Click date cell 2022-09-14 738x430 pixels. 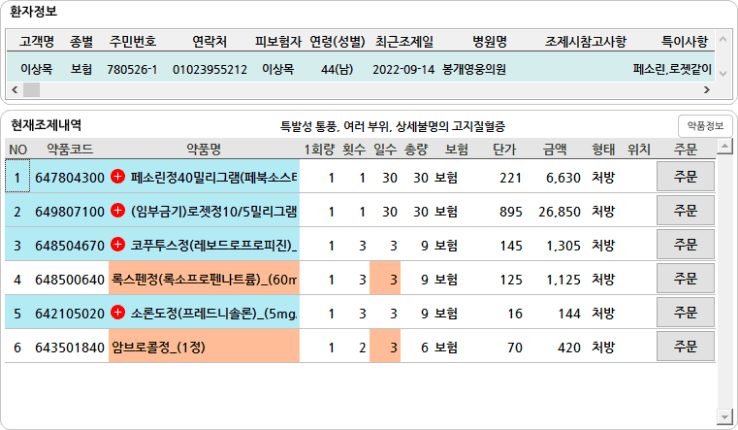coord(403,70)
